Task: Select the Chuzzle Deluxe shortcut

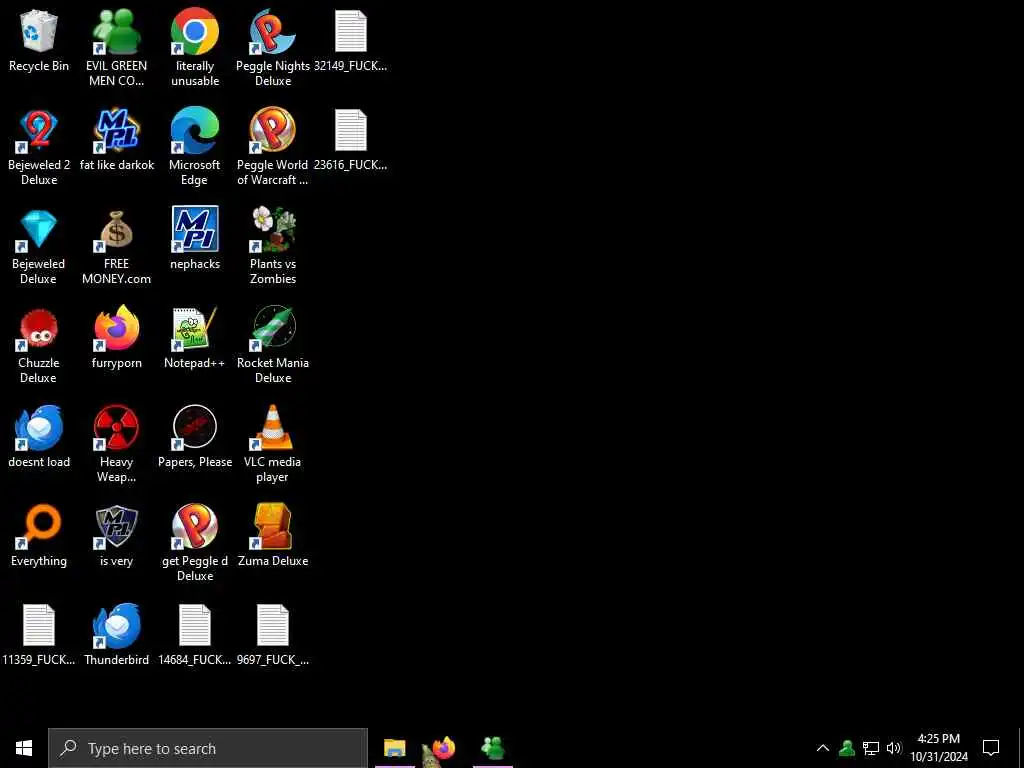Action: point(39,345)
